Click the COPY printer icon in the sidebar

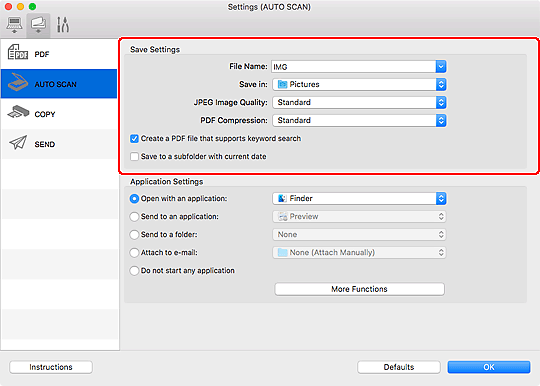pyautogui.click(x=18, y=112)
